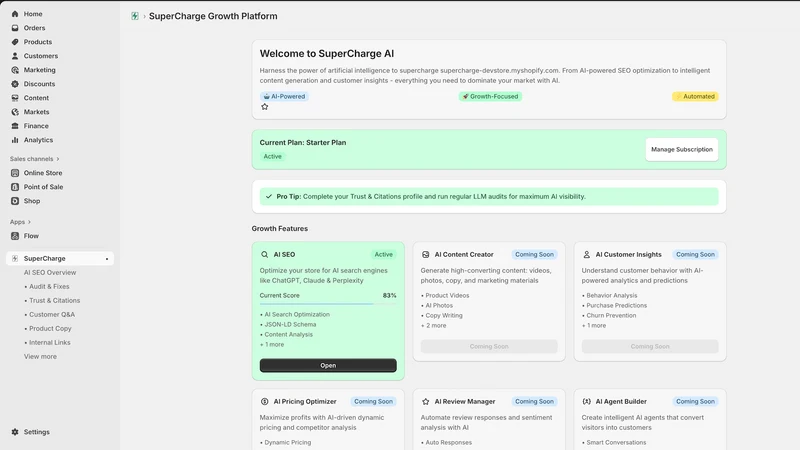Click the Automated badge

point(695,96)
